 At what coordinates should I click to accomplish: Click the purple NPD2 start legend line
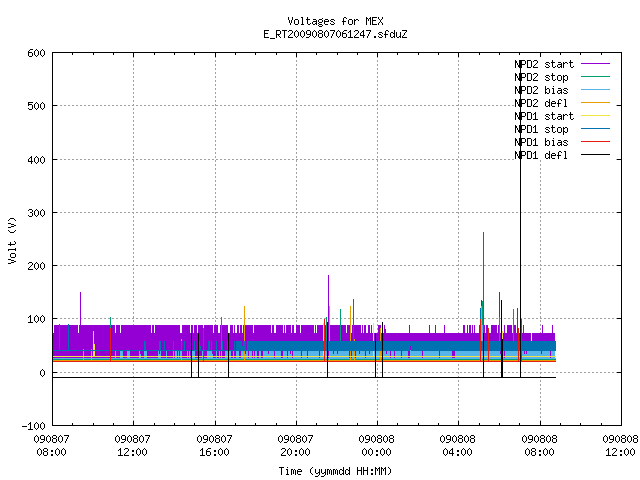pos(595,64)
